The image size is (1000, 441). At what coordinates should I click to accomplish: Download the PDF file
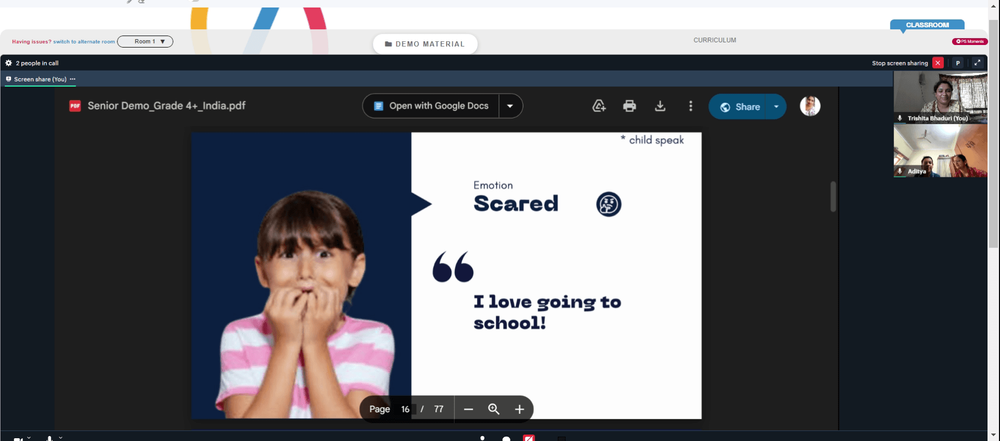tap(660, 106)
